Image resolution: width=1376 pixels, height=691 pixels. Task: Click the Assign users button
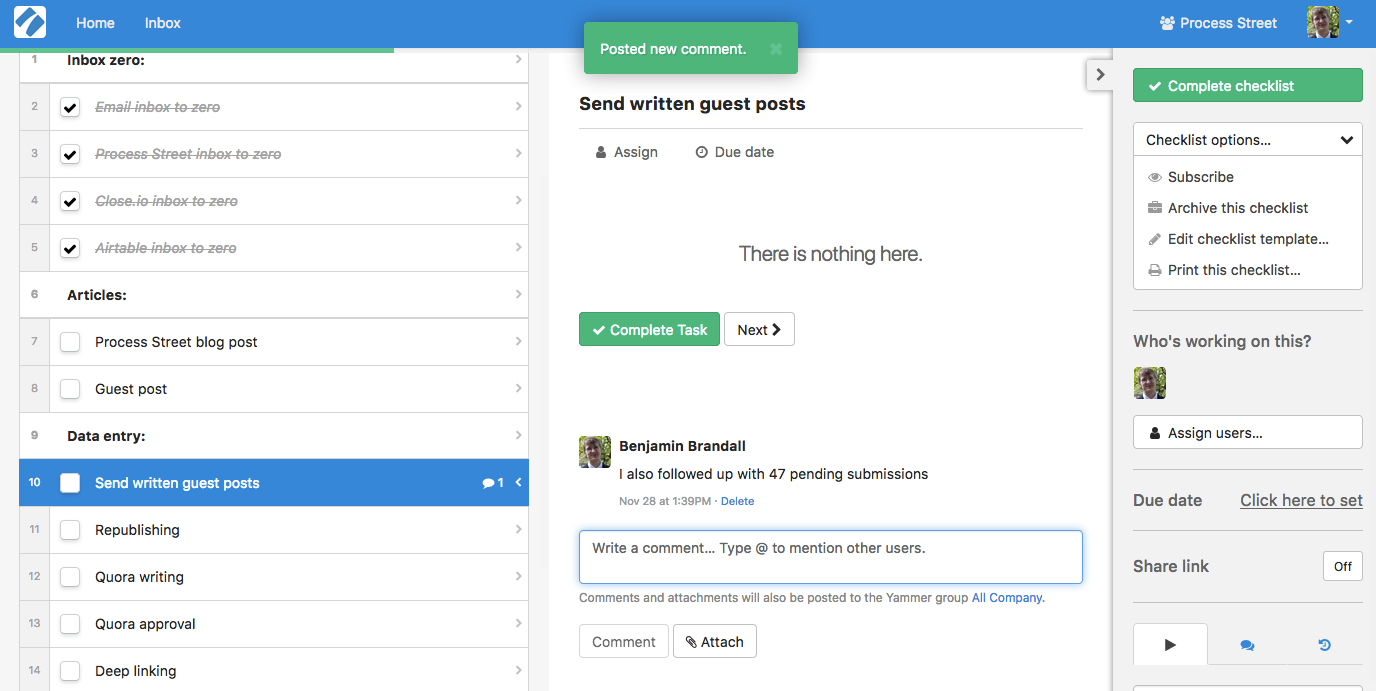pos(1248,433)
